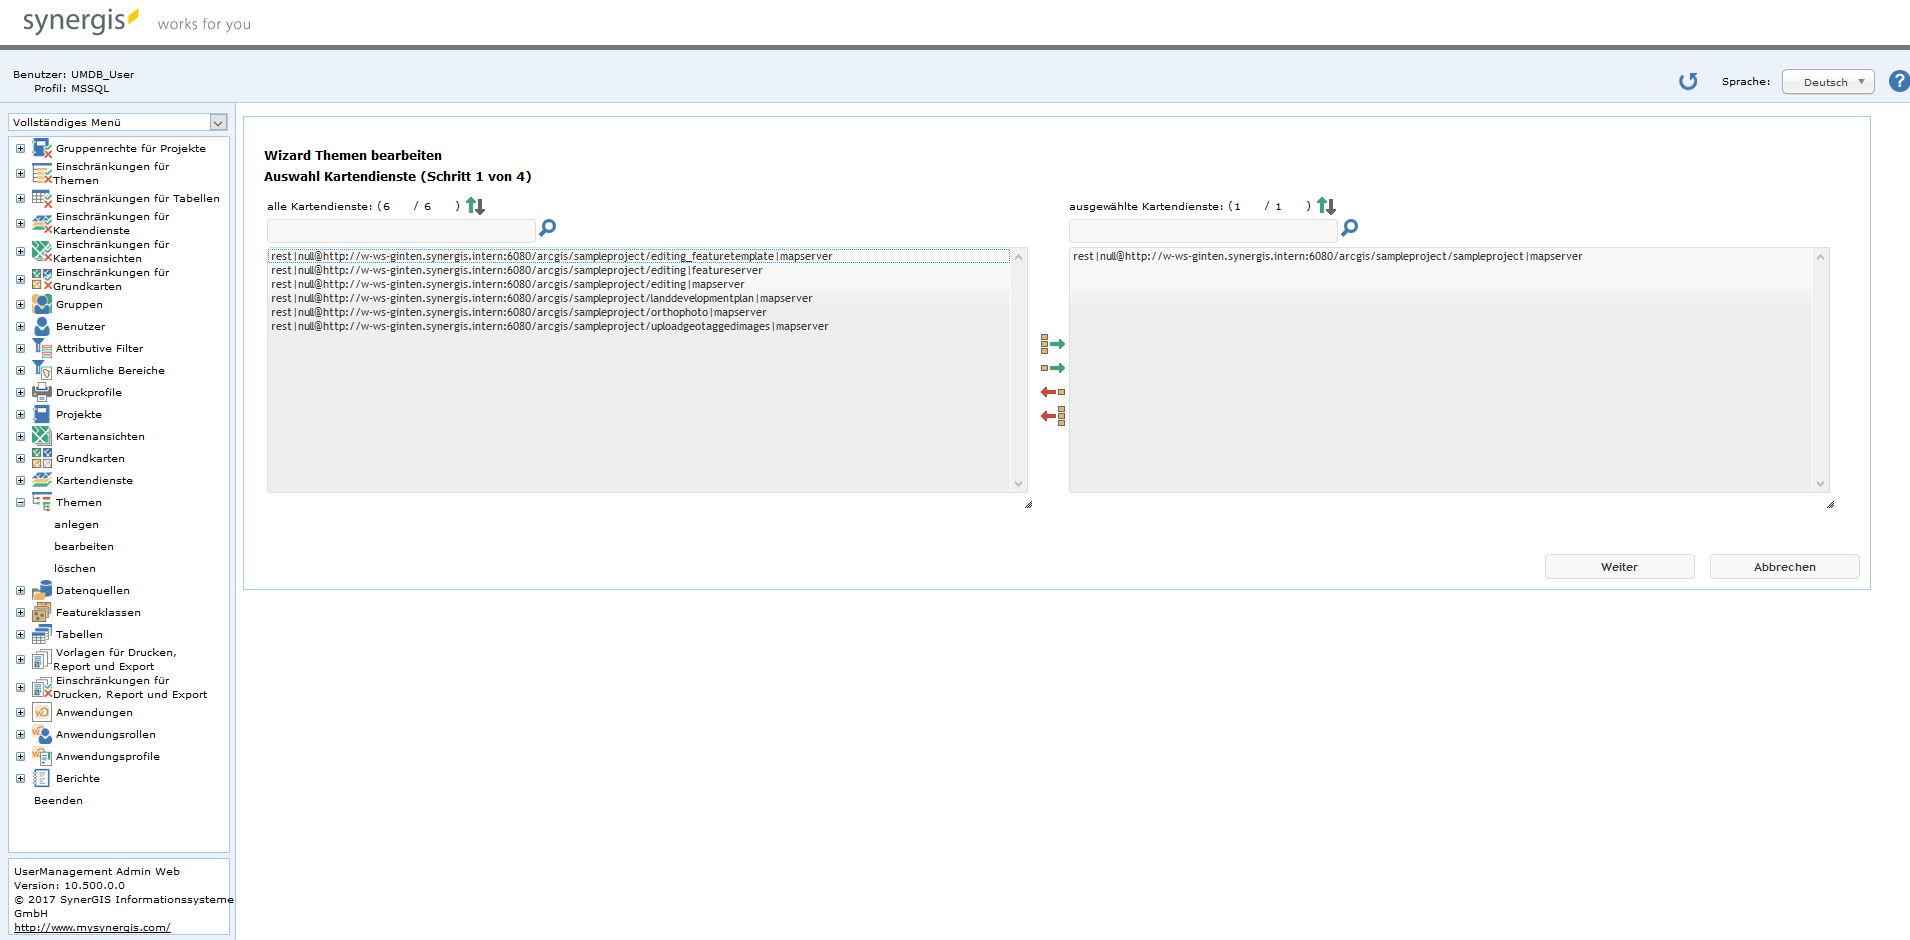Viewport: 1910px width, 940px height.
Task: Click the Weiter button
Action: tap(1619, 566)
